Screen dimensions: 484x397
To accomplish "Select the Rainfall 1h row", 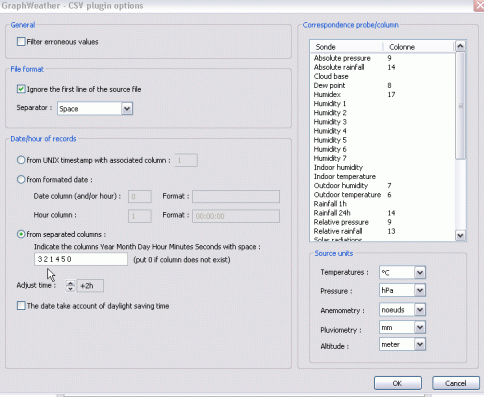I will coord(382,204).
